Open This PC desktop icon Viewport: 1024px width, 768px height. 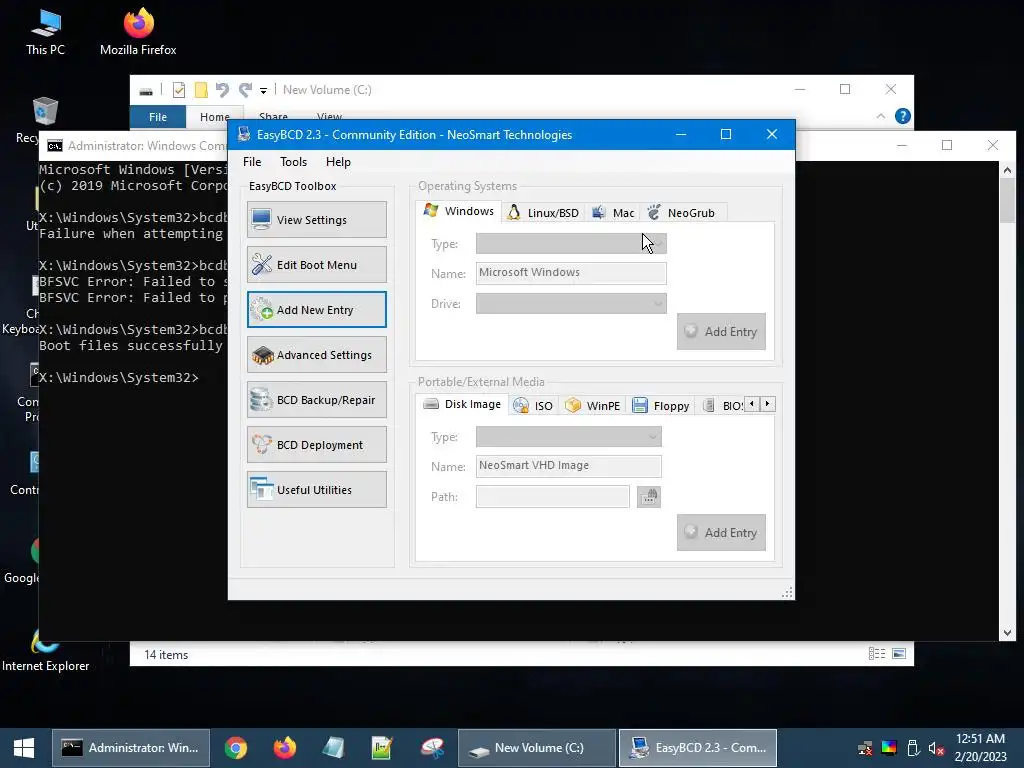(x=45, y=31)
